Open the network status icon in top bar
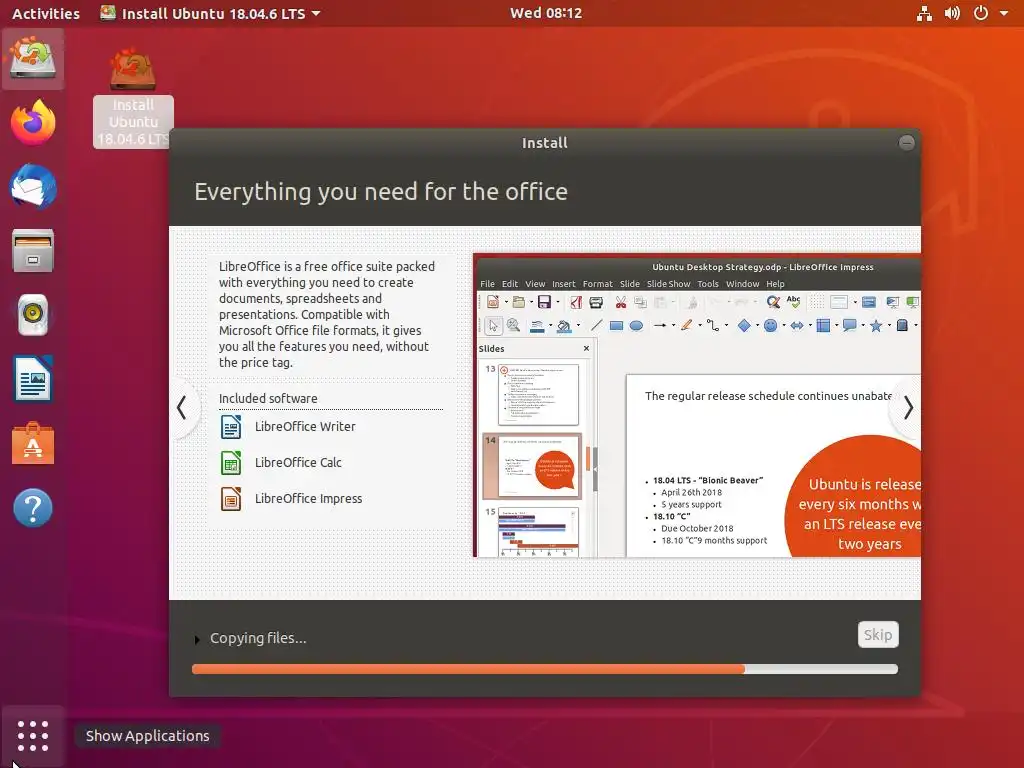The height and width of the screenshot is (768, 1024). (x=924, y=13)
